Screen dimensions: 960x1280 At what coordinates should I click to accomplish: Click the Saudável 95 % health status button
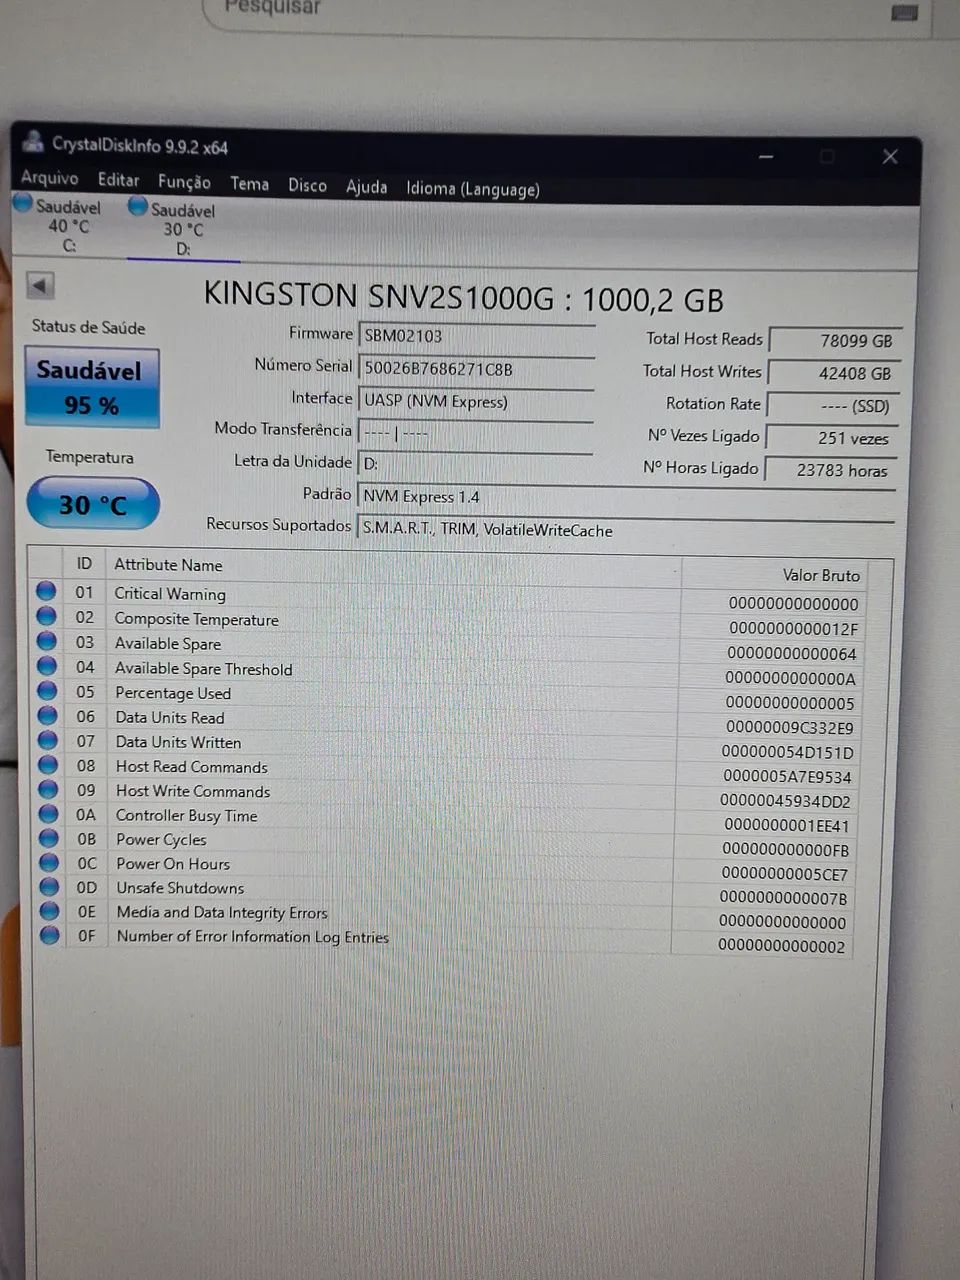click(x=91, y=387)
